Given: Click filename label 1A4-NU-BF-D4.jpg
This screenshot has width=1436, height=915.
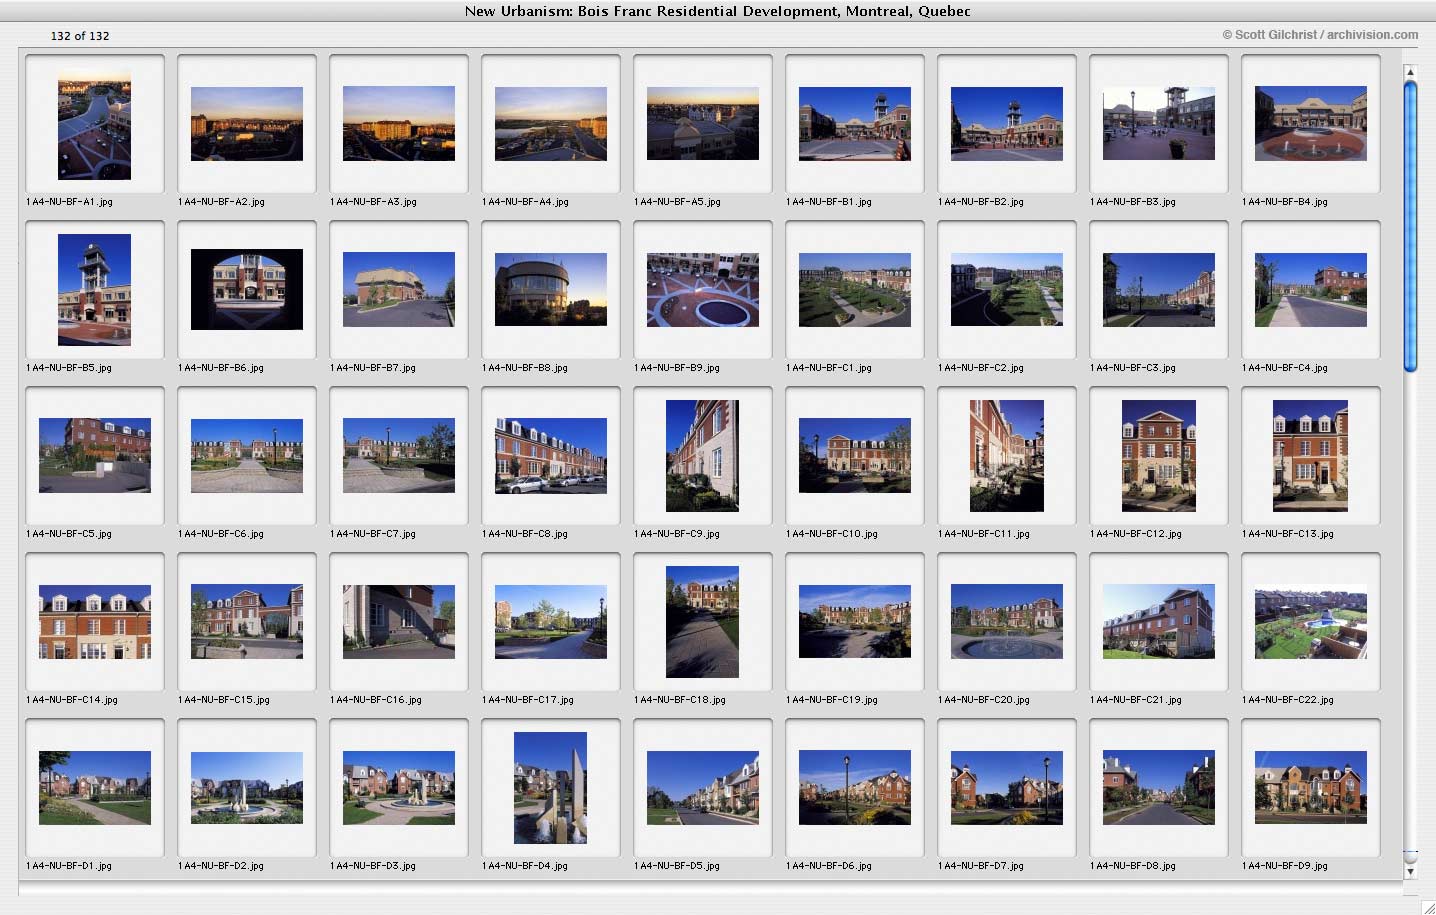Looking at the screenshot, I should point(525,866).
